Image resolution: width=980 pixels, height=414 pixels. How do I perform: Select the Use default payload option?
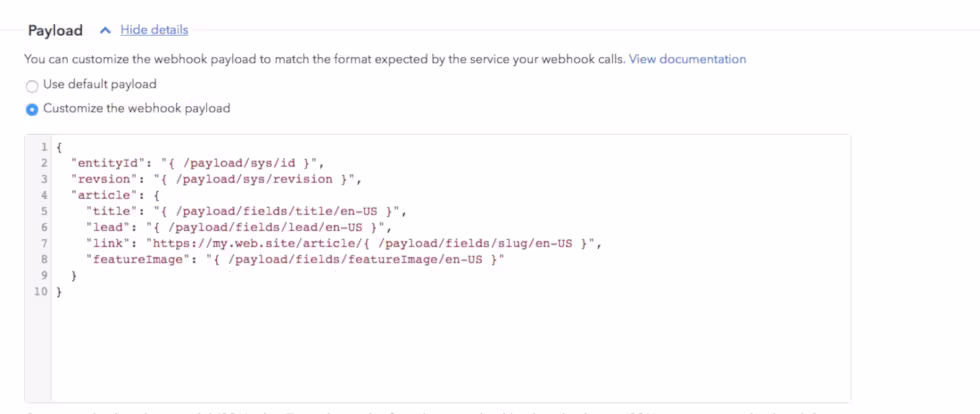[32, 86]
